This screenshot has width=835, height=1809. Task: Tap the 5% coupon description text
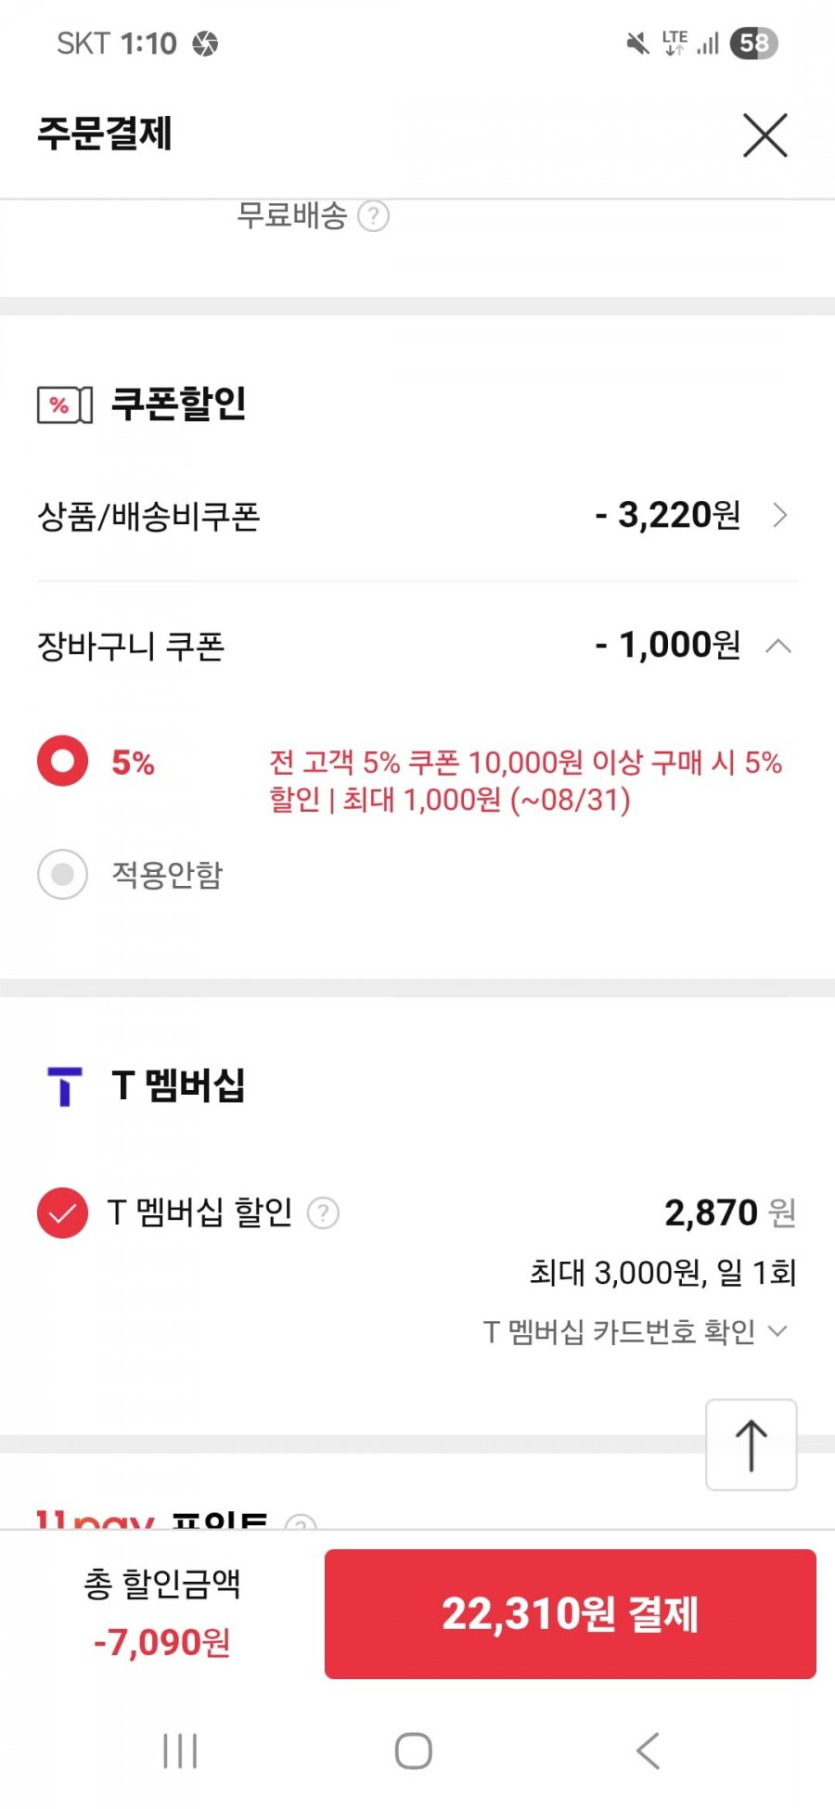click(525, 781)
